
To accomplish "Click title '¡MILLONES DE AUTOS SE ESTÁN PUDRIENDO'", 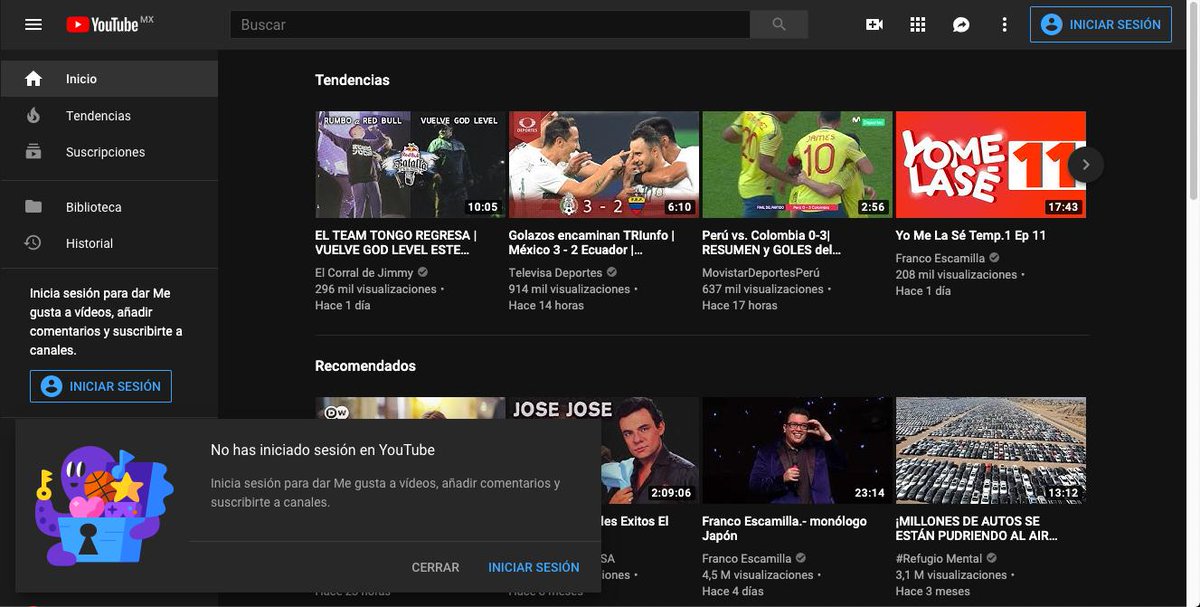I will click(977, 529).
